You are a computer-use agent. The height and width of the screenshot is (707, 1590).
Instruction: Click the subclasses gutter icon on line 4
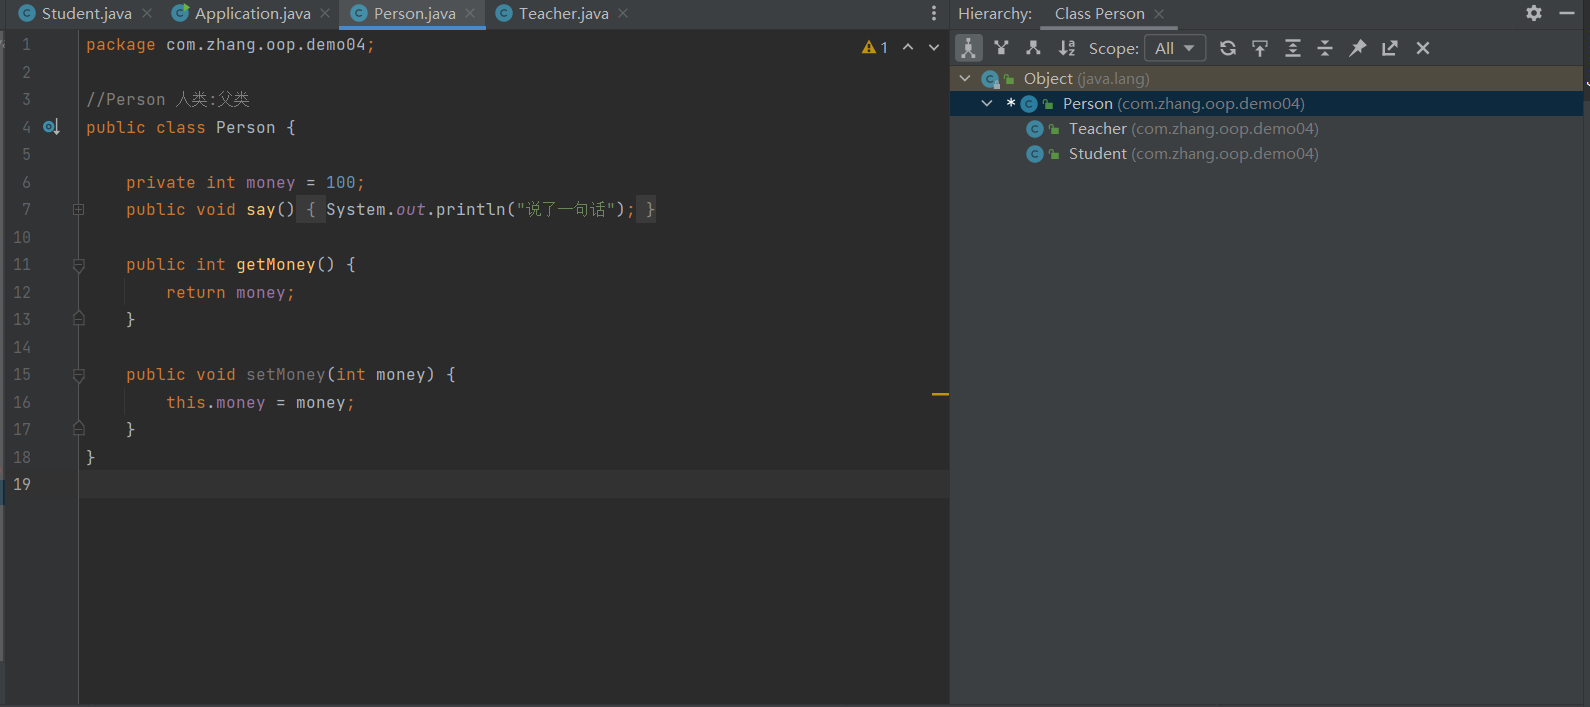pos(51,127)
